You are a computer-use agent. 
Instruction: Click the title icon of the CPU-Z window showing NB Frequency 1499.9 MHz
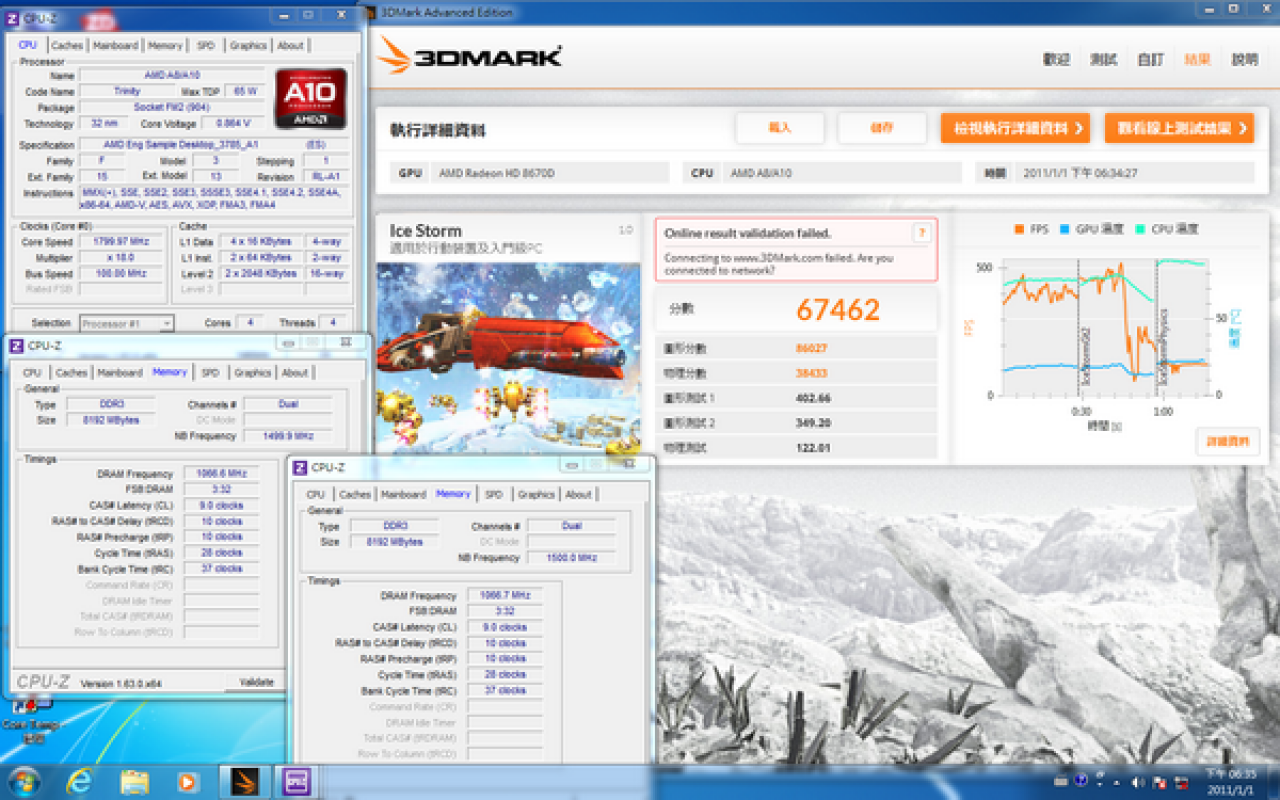16,345
